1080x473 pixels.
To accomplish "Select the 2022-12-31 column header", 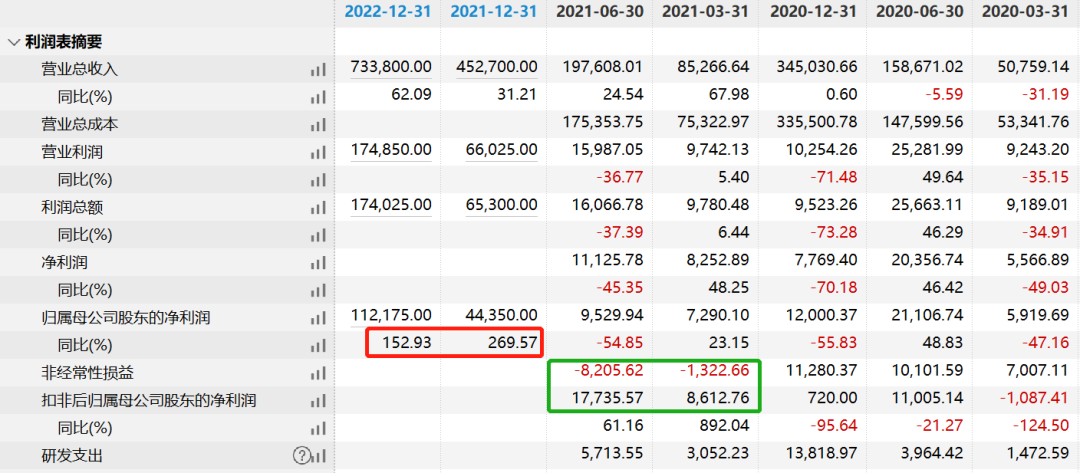I will 389,12.
